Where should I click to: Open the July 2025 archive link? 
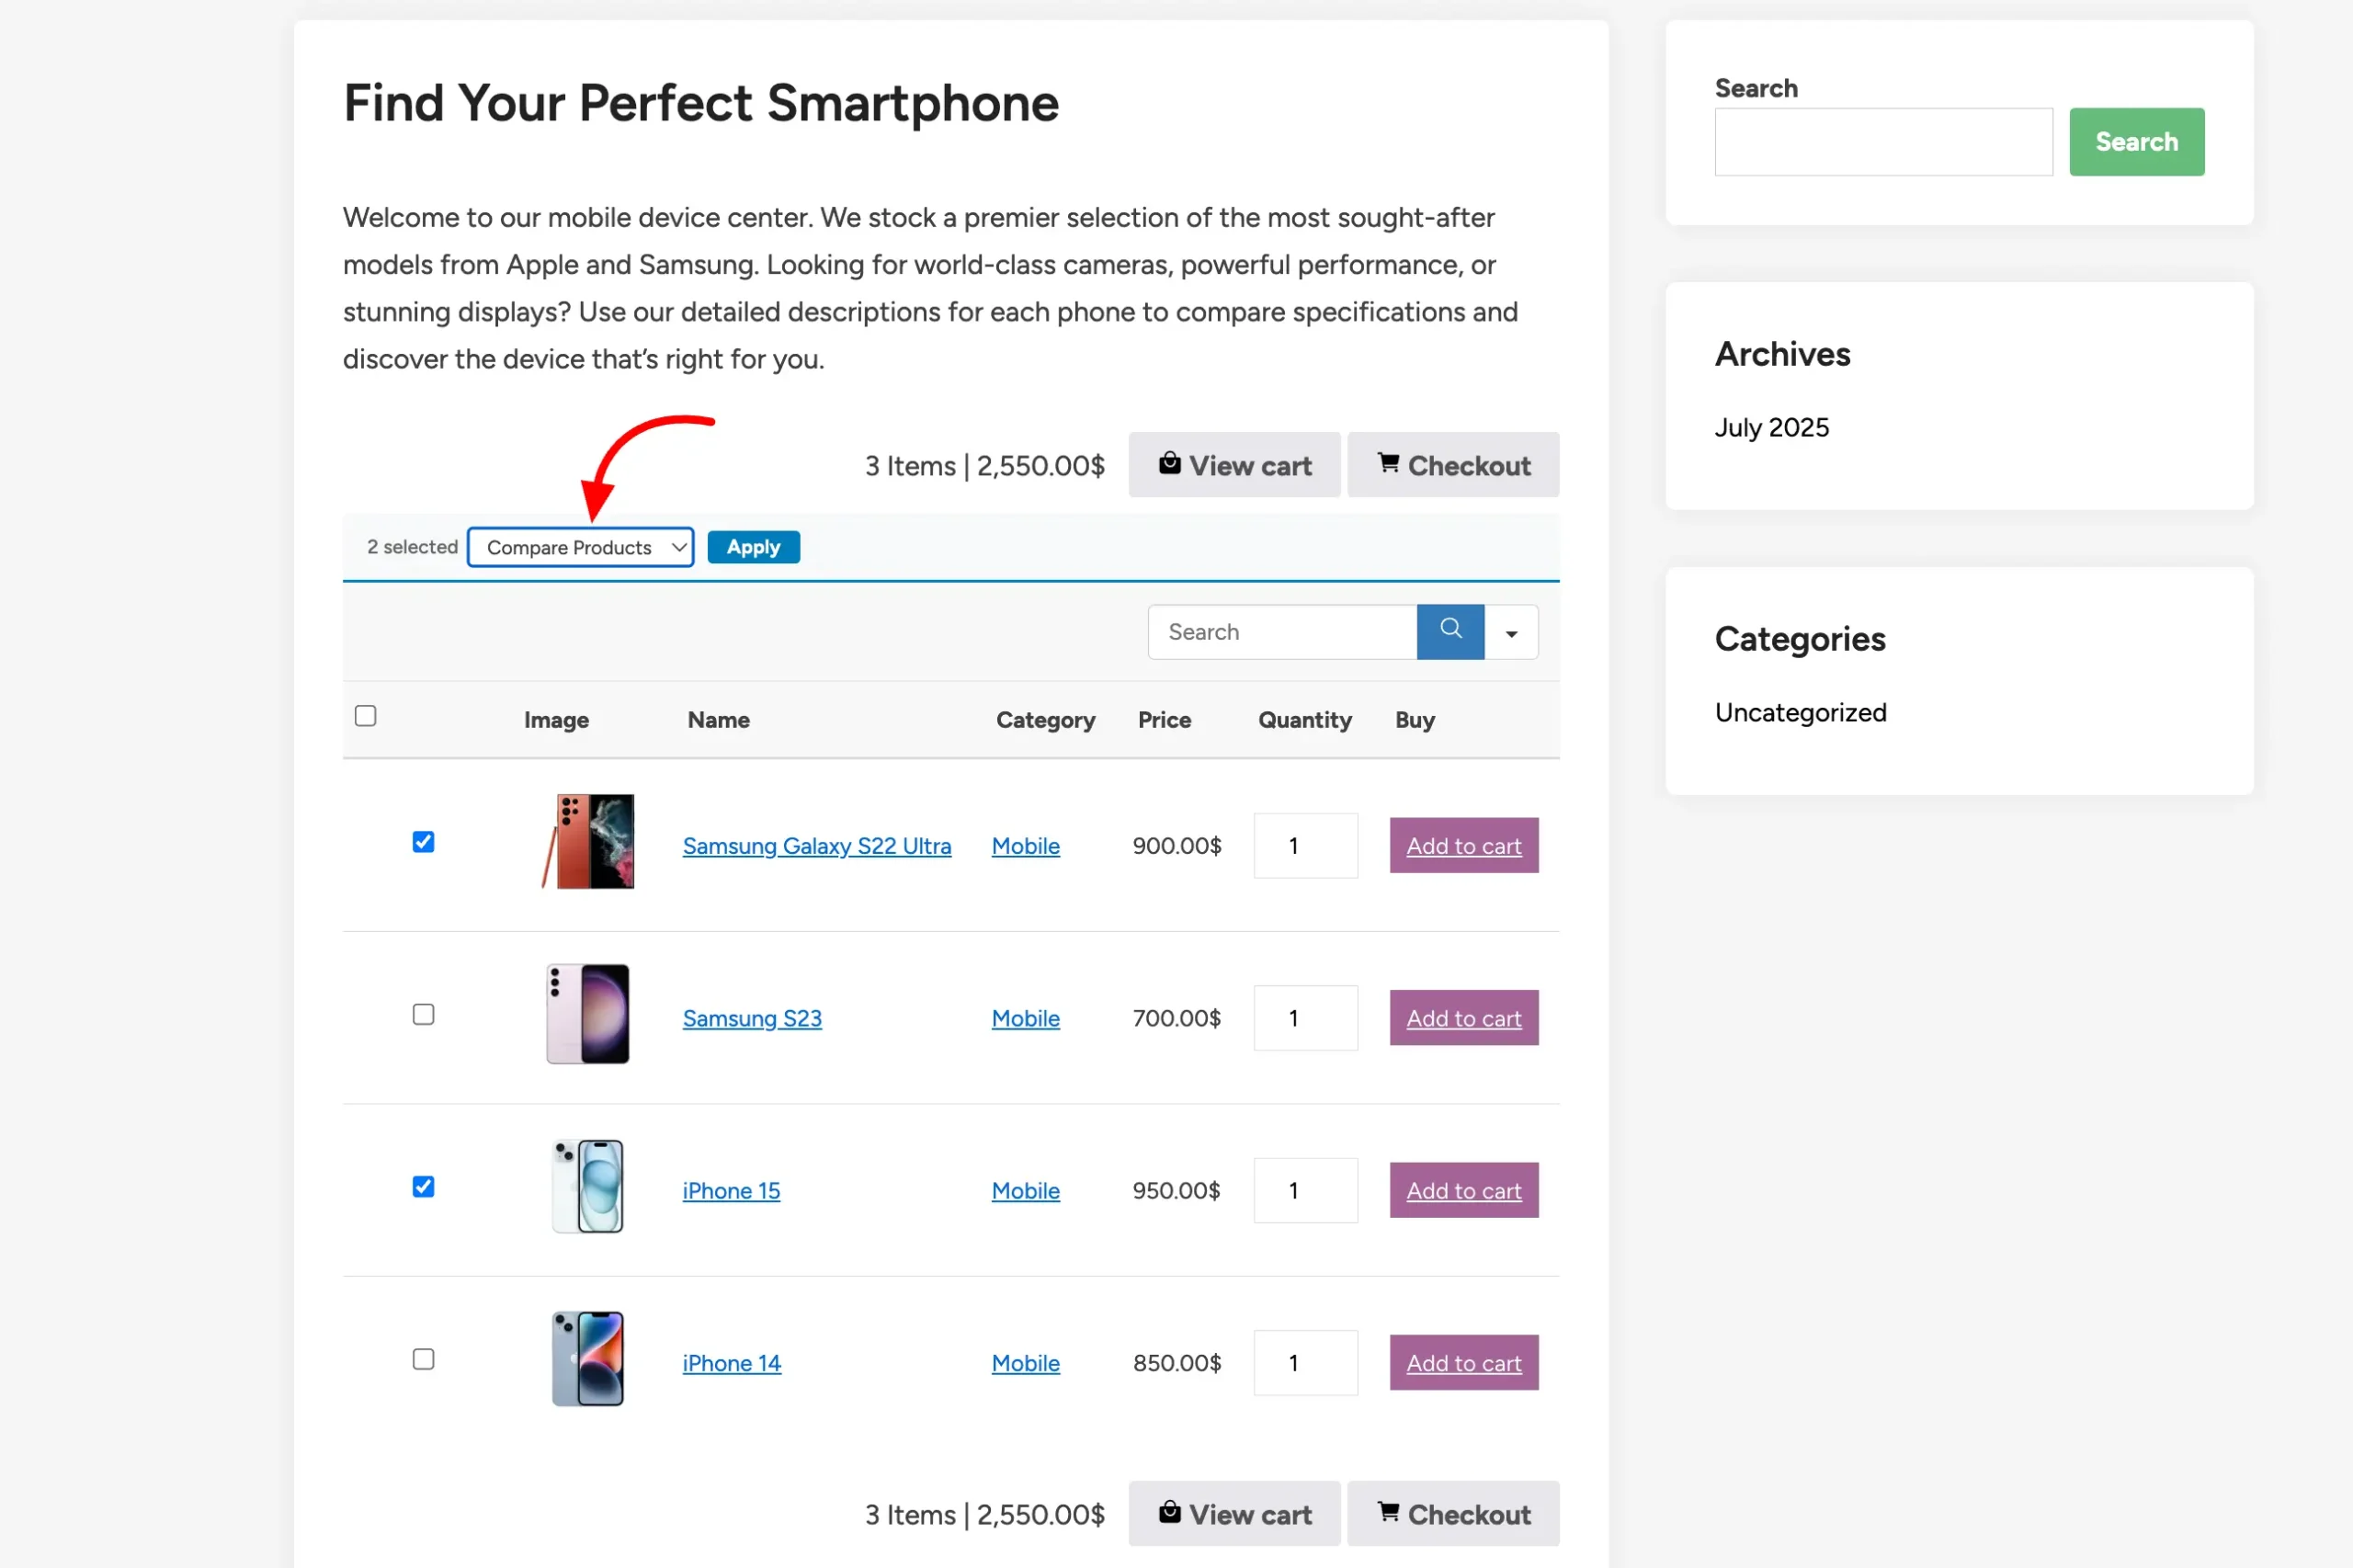[x=1772, y=427]
